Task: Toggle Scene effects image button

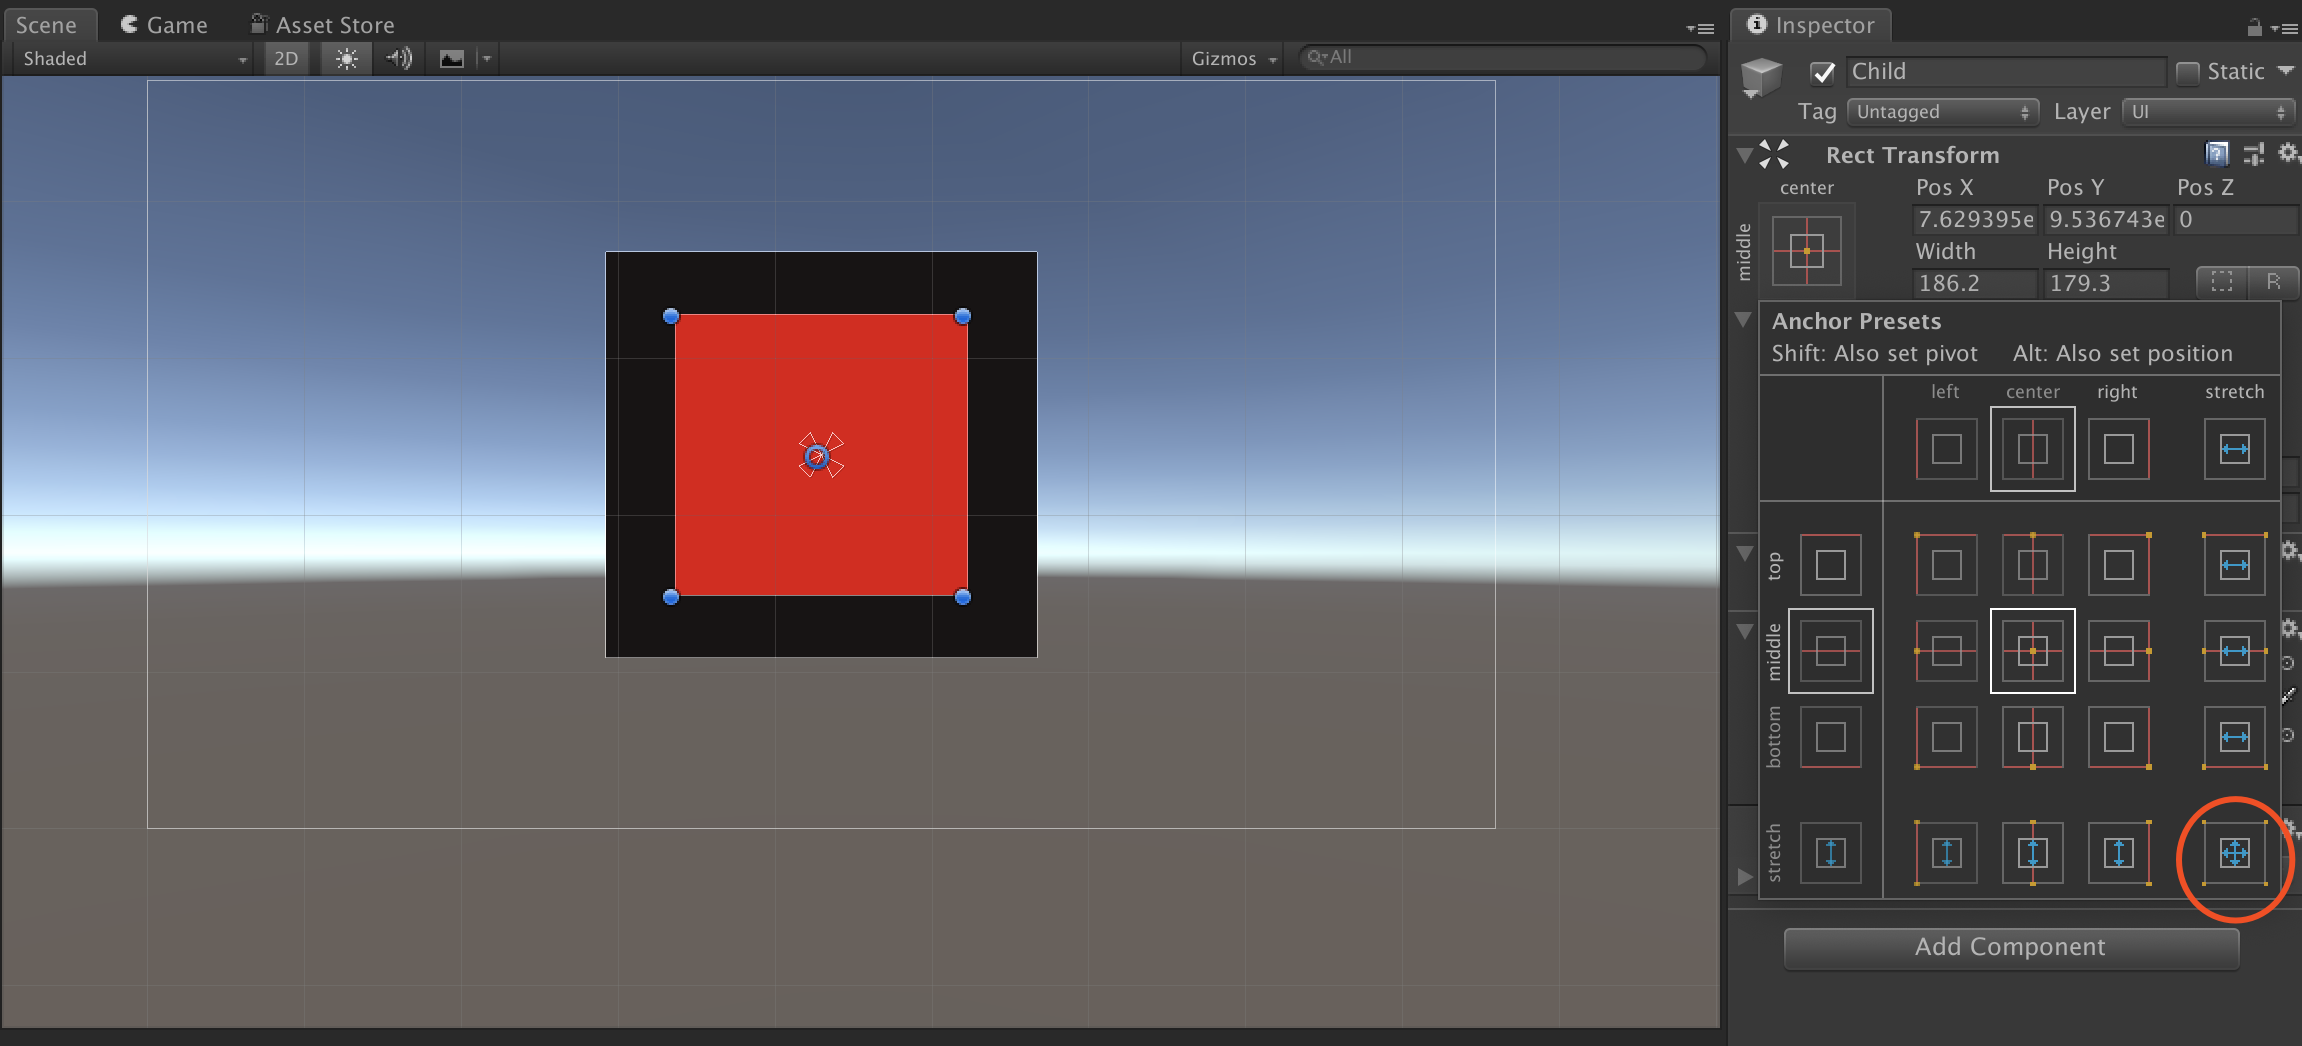Action: click(x=452, y=58)
